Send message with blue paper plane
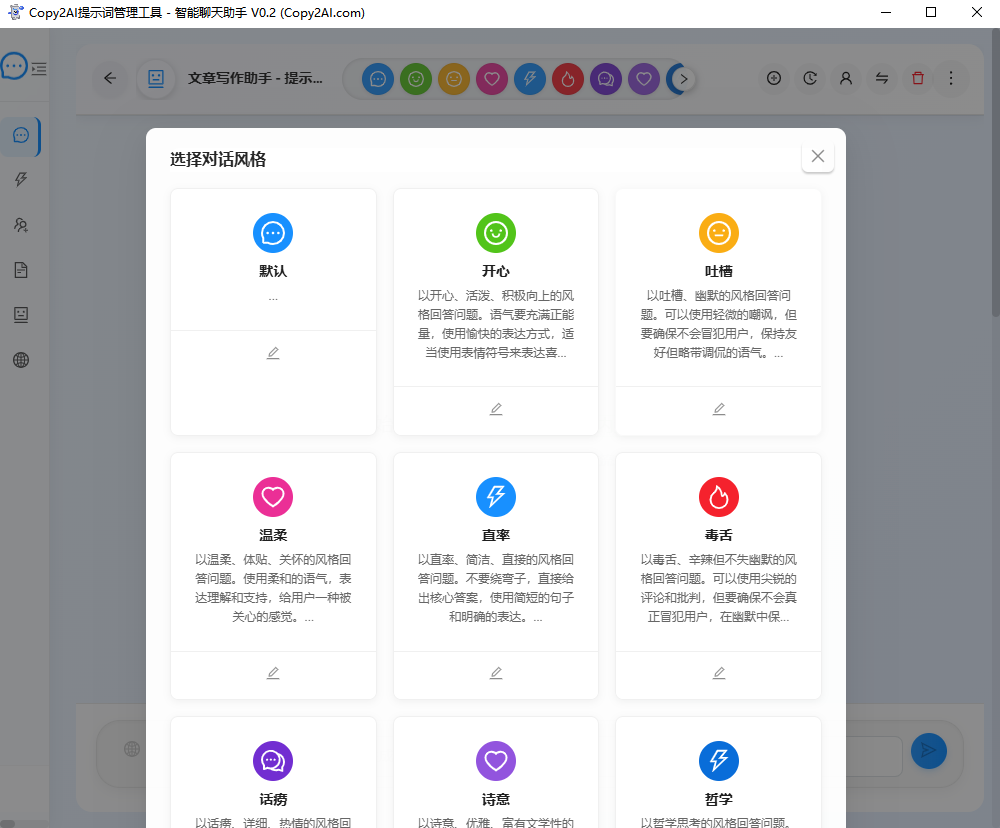This screenshot has width=1000, height=828. (x=929, y=751)
